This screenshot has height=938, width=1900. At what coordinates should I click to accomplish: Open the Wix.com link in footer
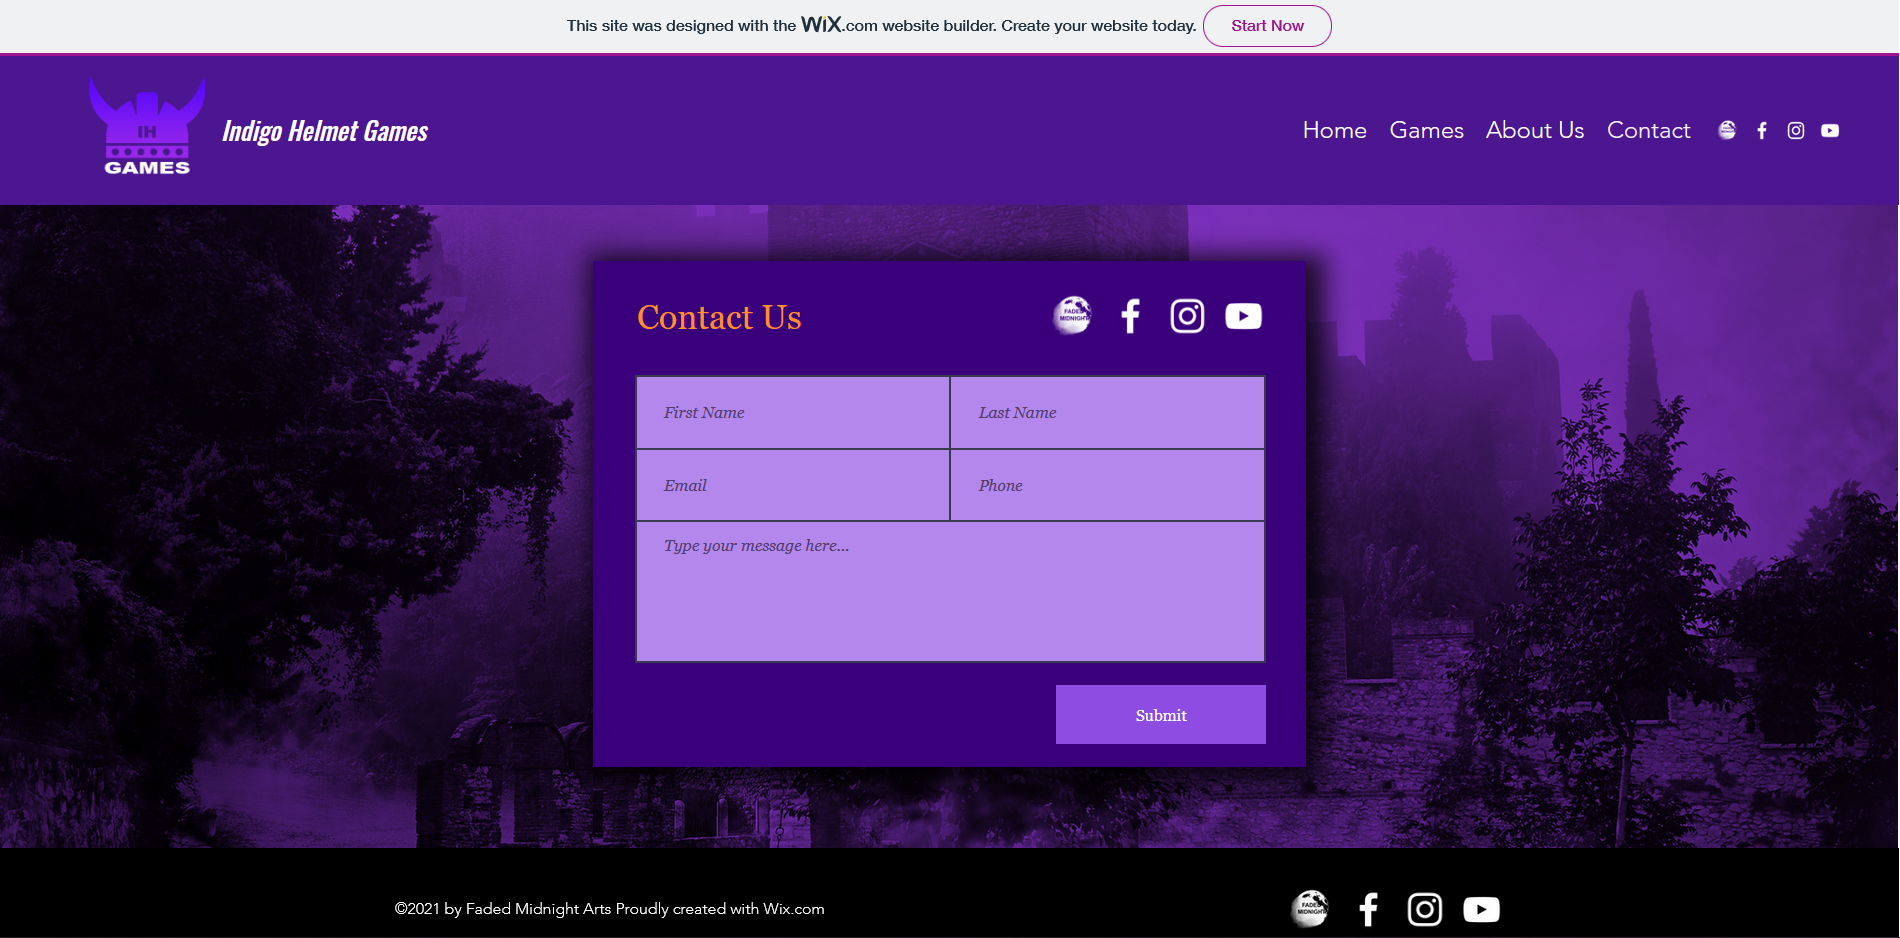pos(794,909)
